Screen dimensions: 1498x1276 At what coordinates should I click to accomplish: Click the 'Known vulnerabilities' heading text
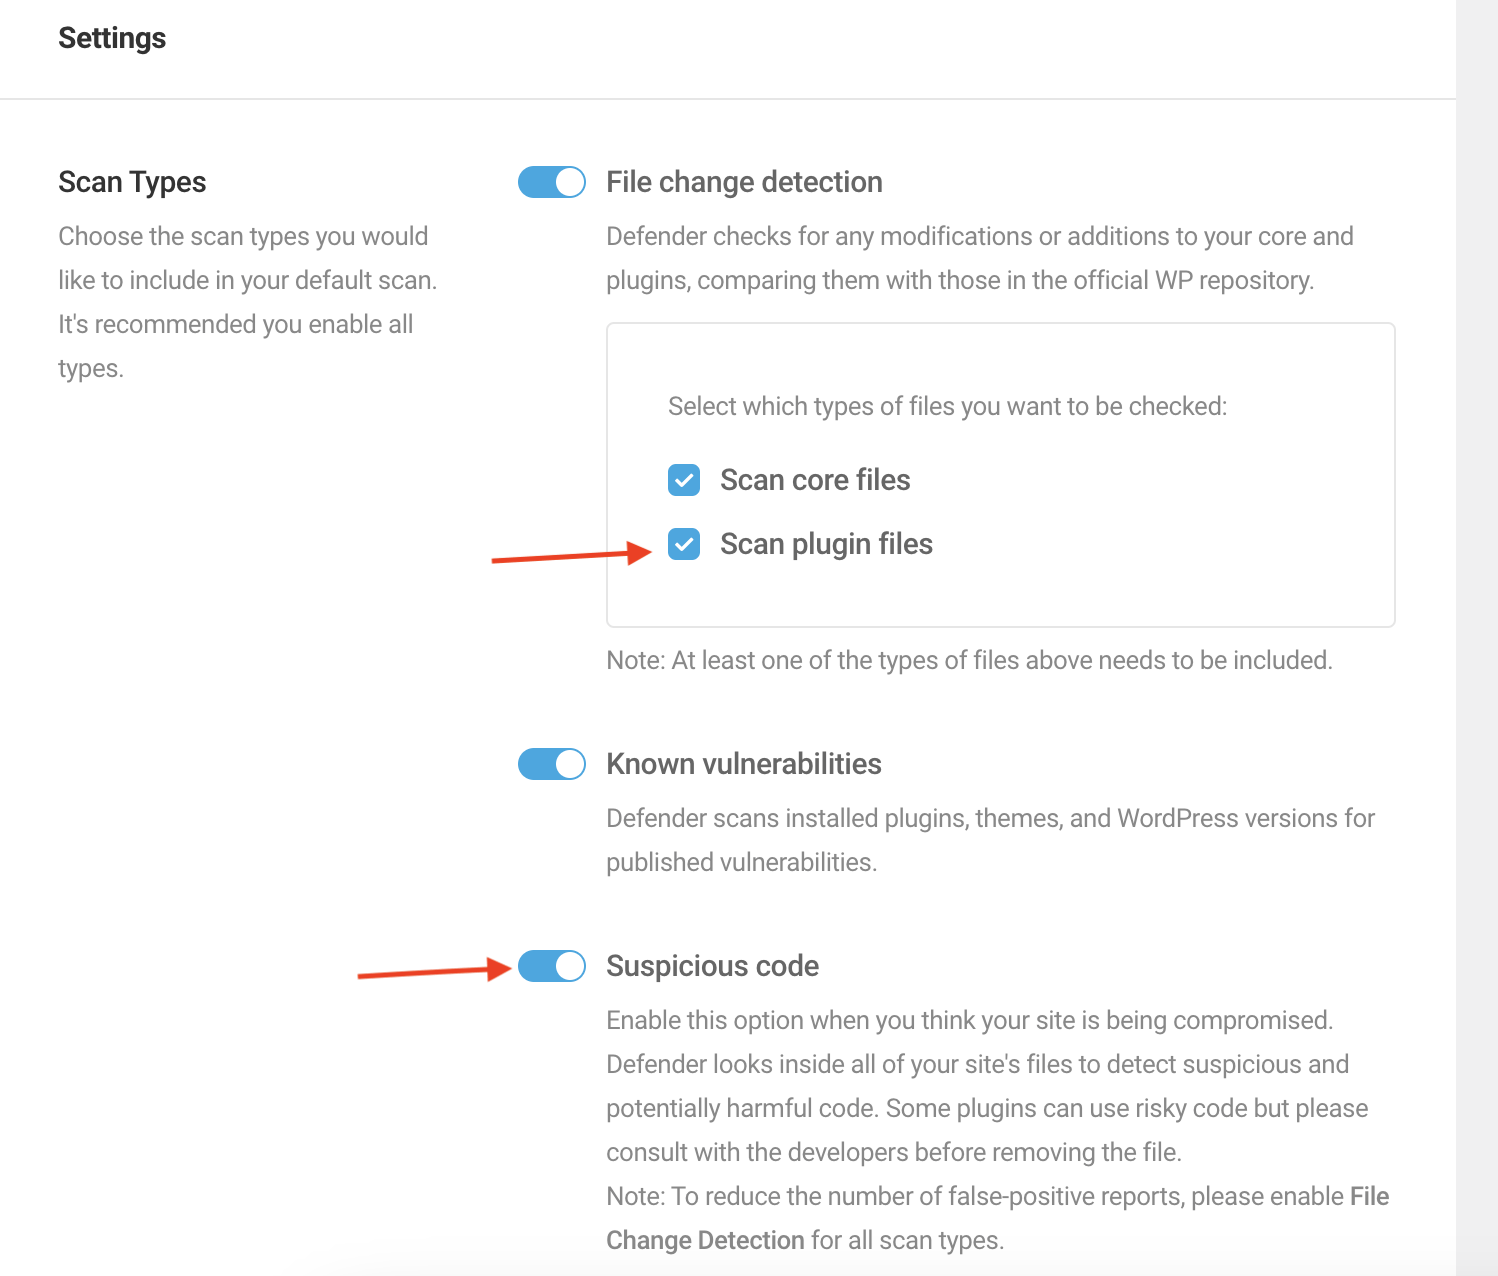click(744, 764)
